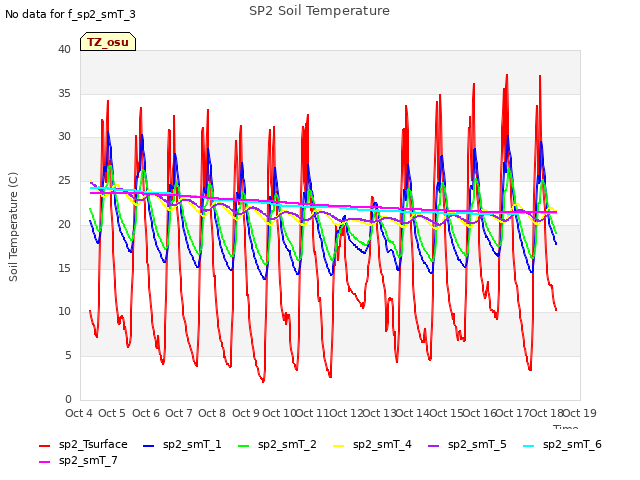The width and height of the screenshot is (640, 480).
Task: Click the 35 y-axis tick label
Action: point(64,93)
